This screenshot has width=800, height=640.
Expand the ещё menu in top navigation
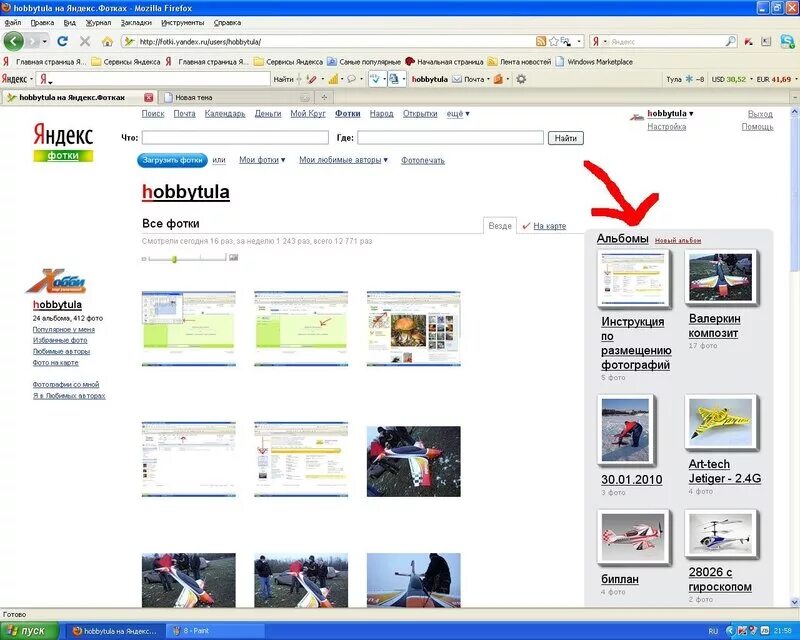coord(458,114)
